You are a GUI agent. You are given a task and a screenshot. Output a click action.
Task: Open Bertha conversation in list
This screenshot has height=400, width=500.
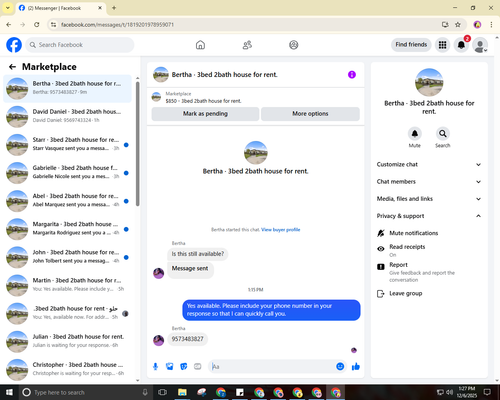click(x=68, y=88)
